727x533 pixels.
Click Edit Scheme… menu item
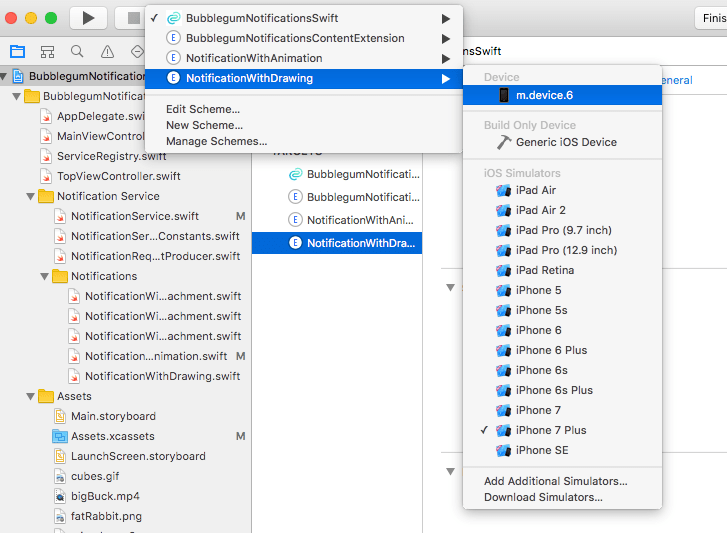click(x=203, y=109)
